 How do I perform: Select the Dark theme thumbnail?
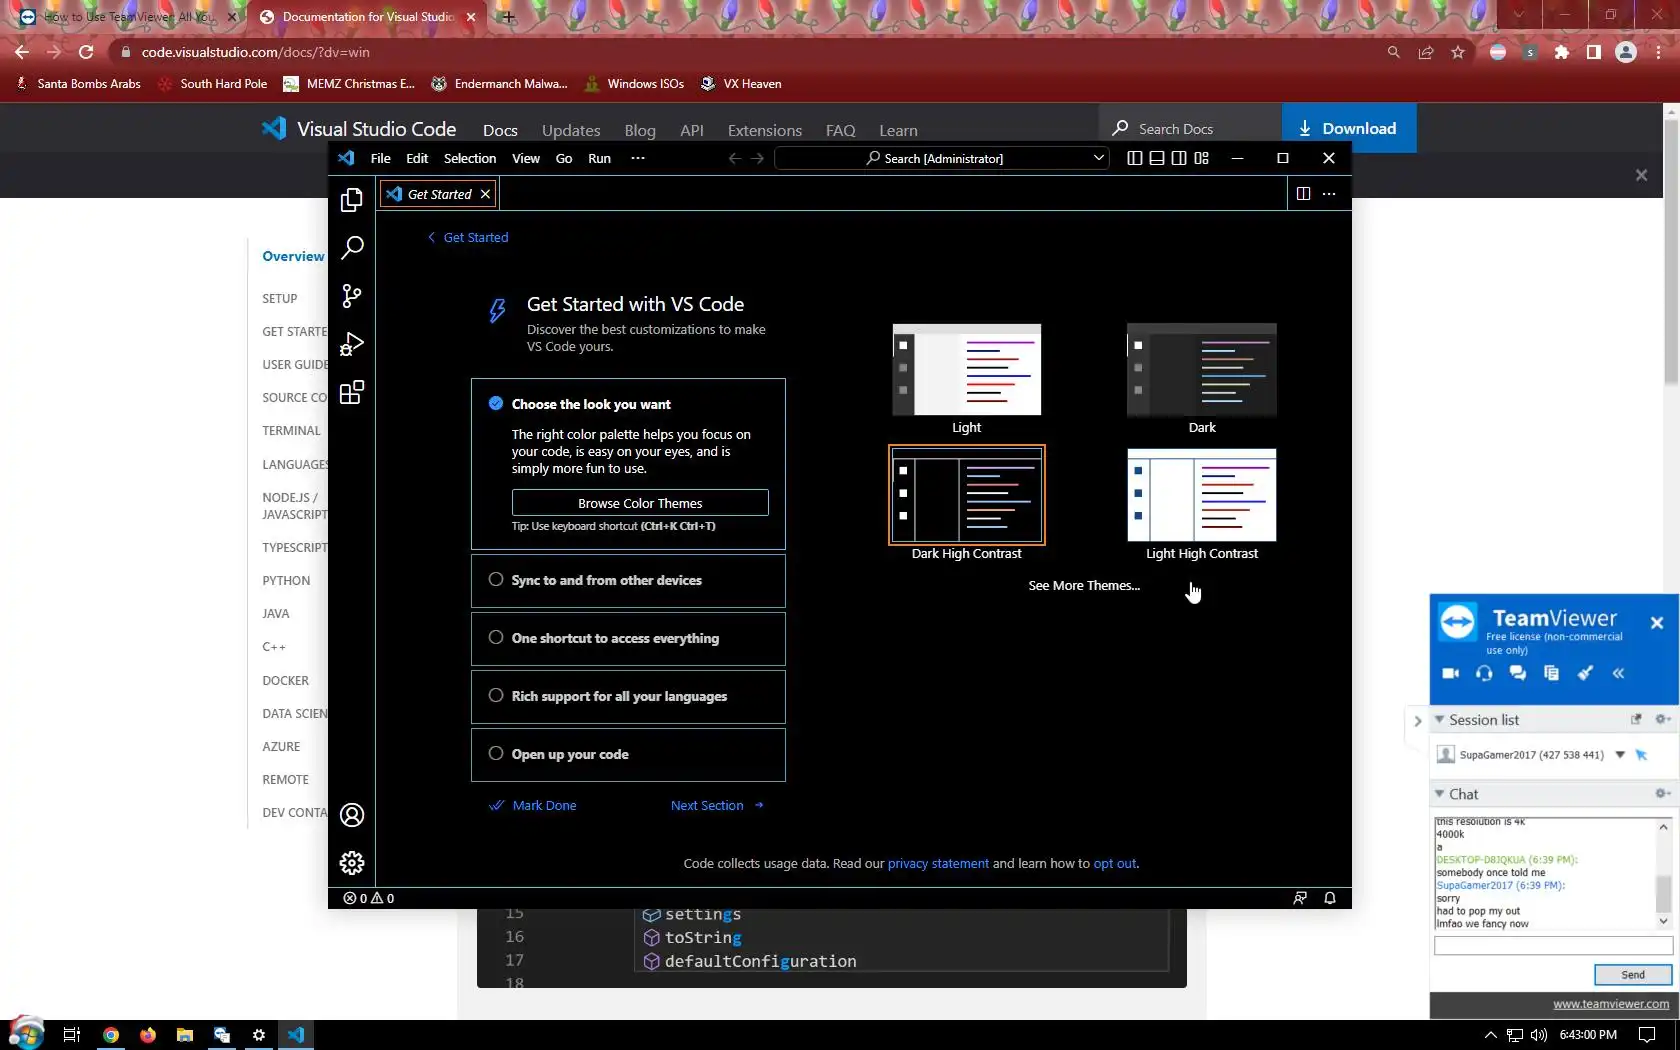tap(1202, 369)
